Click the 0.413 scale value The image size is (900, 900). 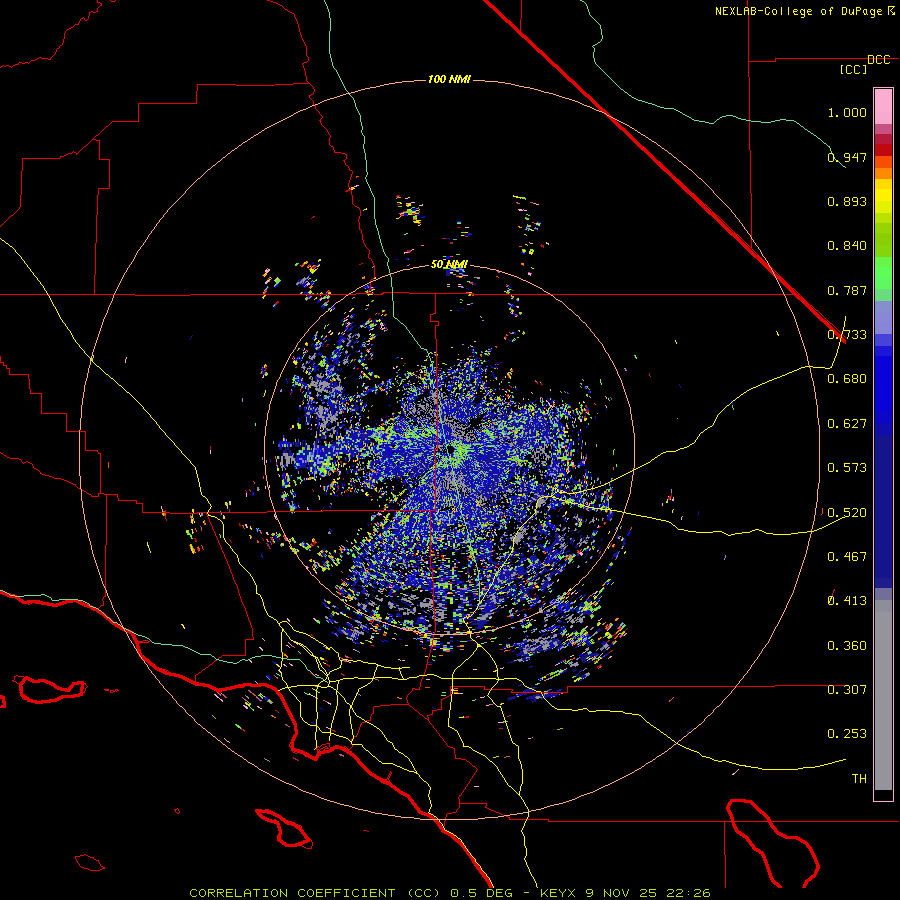pos(847,601)
